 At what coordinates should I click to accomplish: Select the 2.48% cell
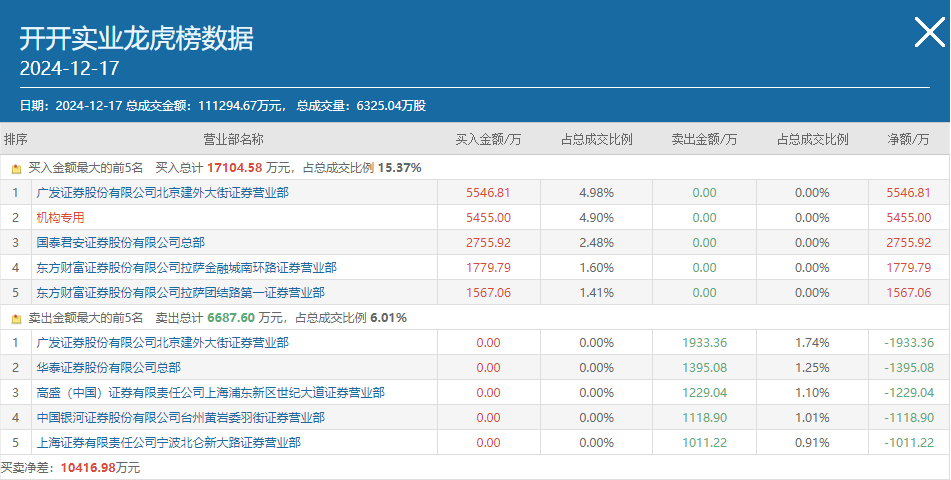(x=596, y=243)
